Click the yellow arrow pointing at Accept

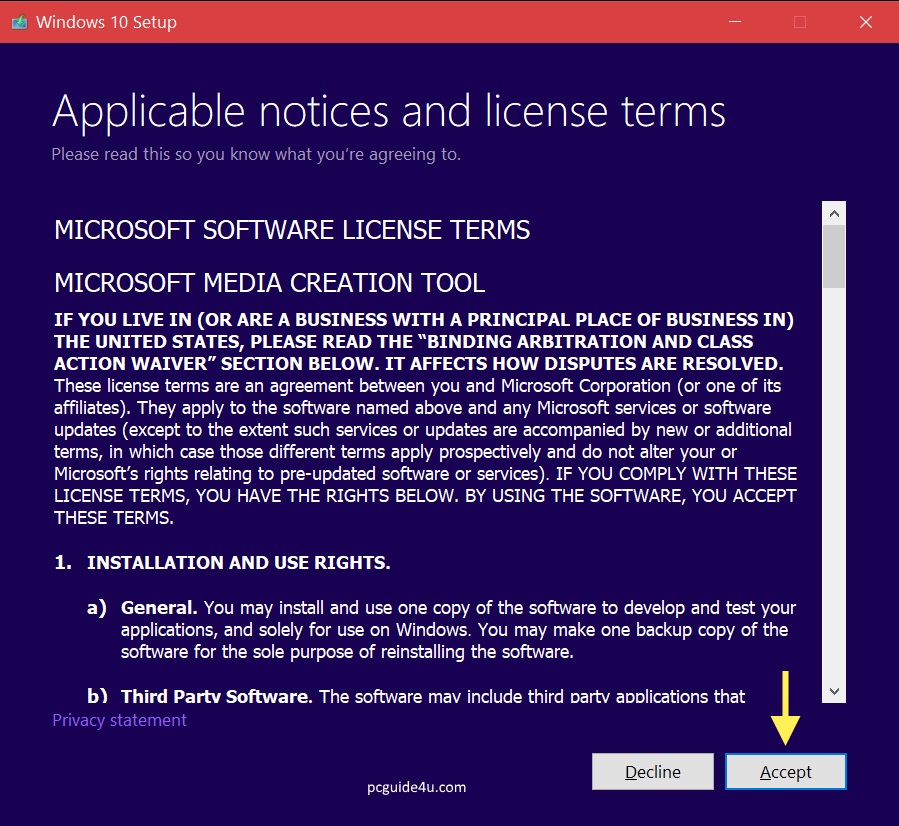[785, 707]
